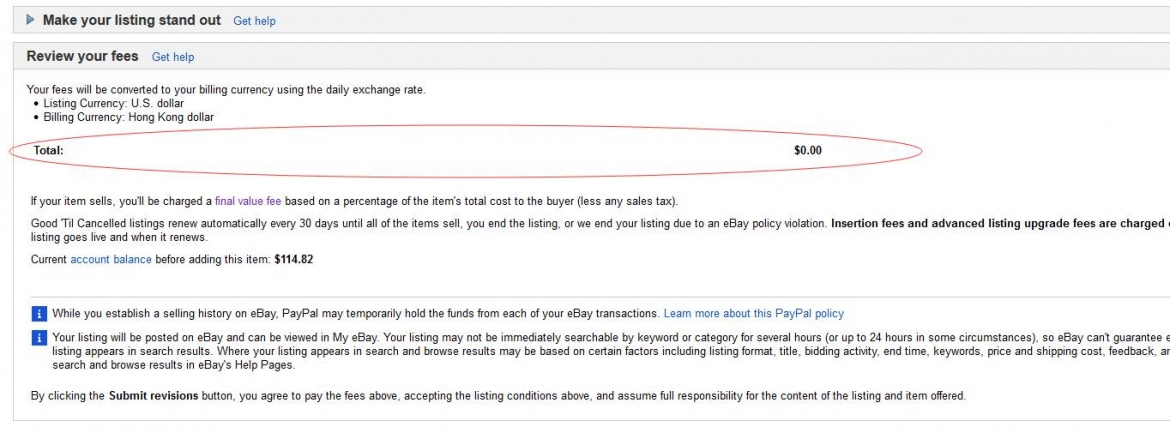Open the 'account balance' link

point(111,259)
